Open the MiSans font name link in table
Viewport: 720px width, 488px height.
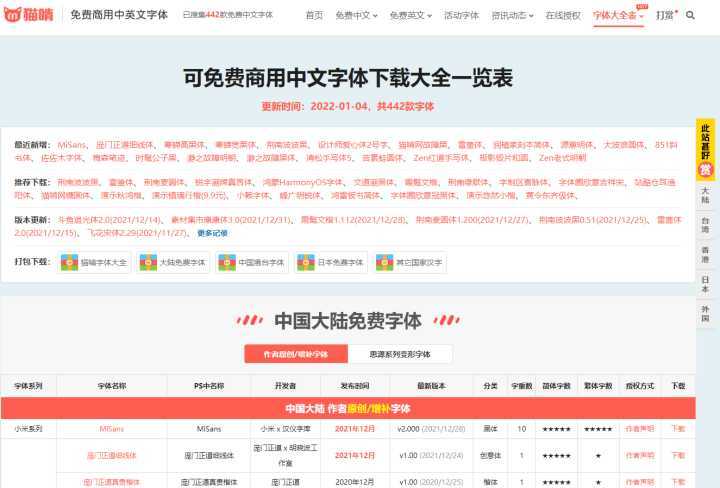point(112,429)
